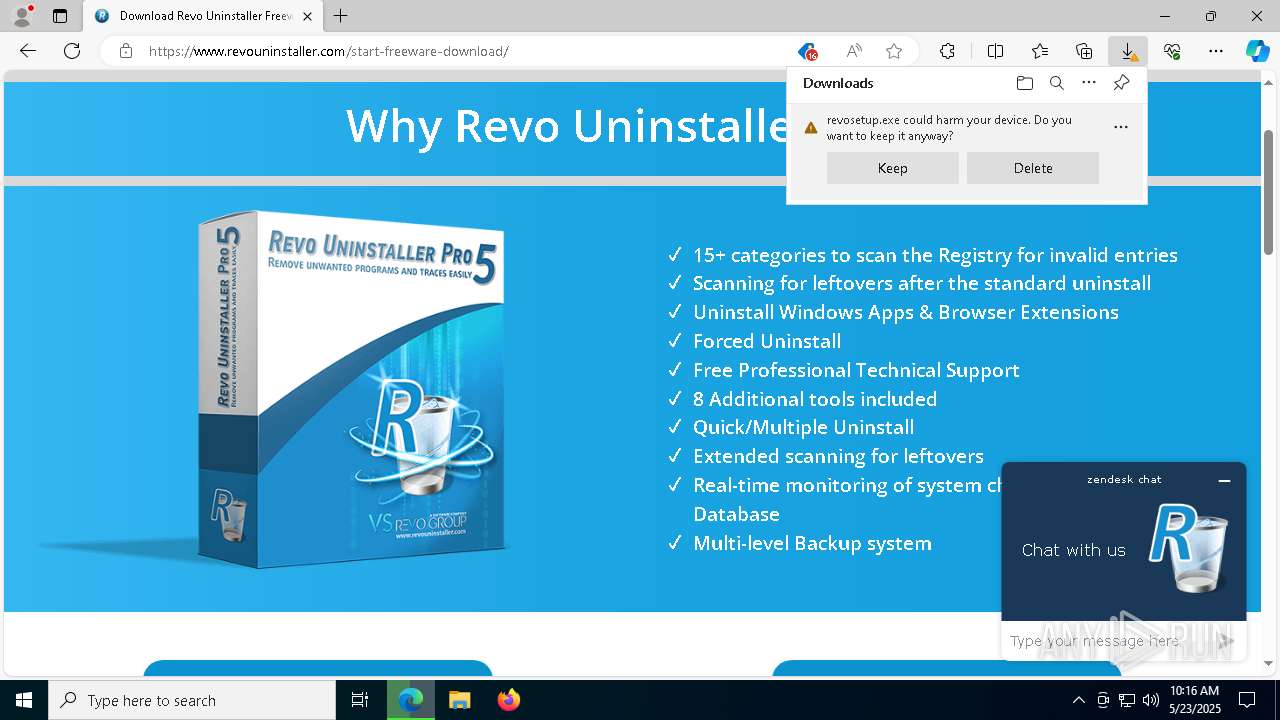Open File Explorer on the taskbar
Screen dimensions: 1280x720
[x=459, y=700]
